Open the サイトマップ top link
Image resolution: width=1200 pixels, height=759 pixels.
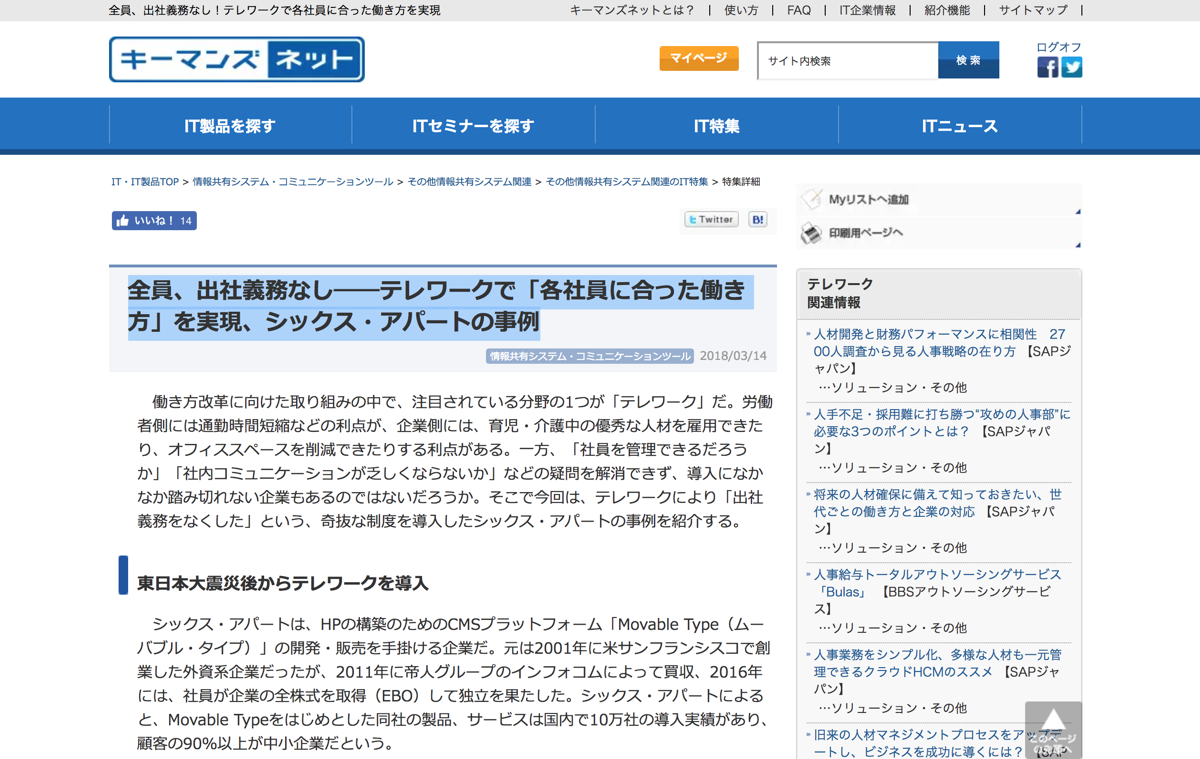tap(1033, 10)
